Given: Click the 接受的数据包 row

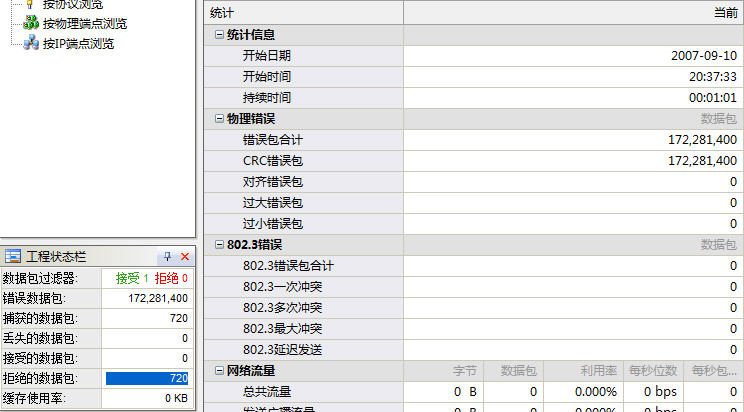Looking at the screenshot, I should click(97, 358).
